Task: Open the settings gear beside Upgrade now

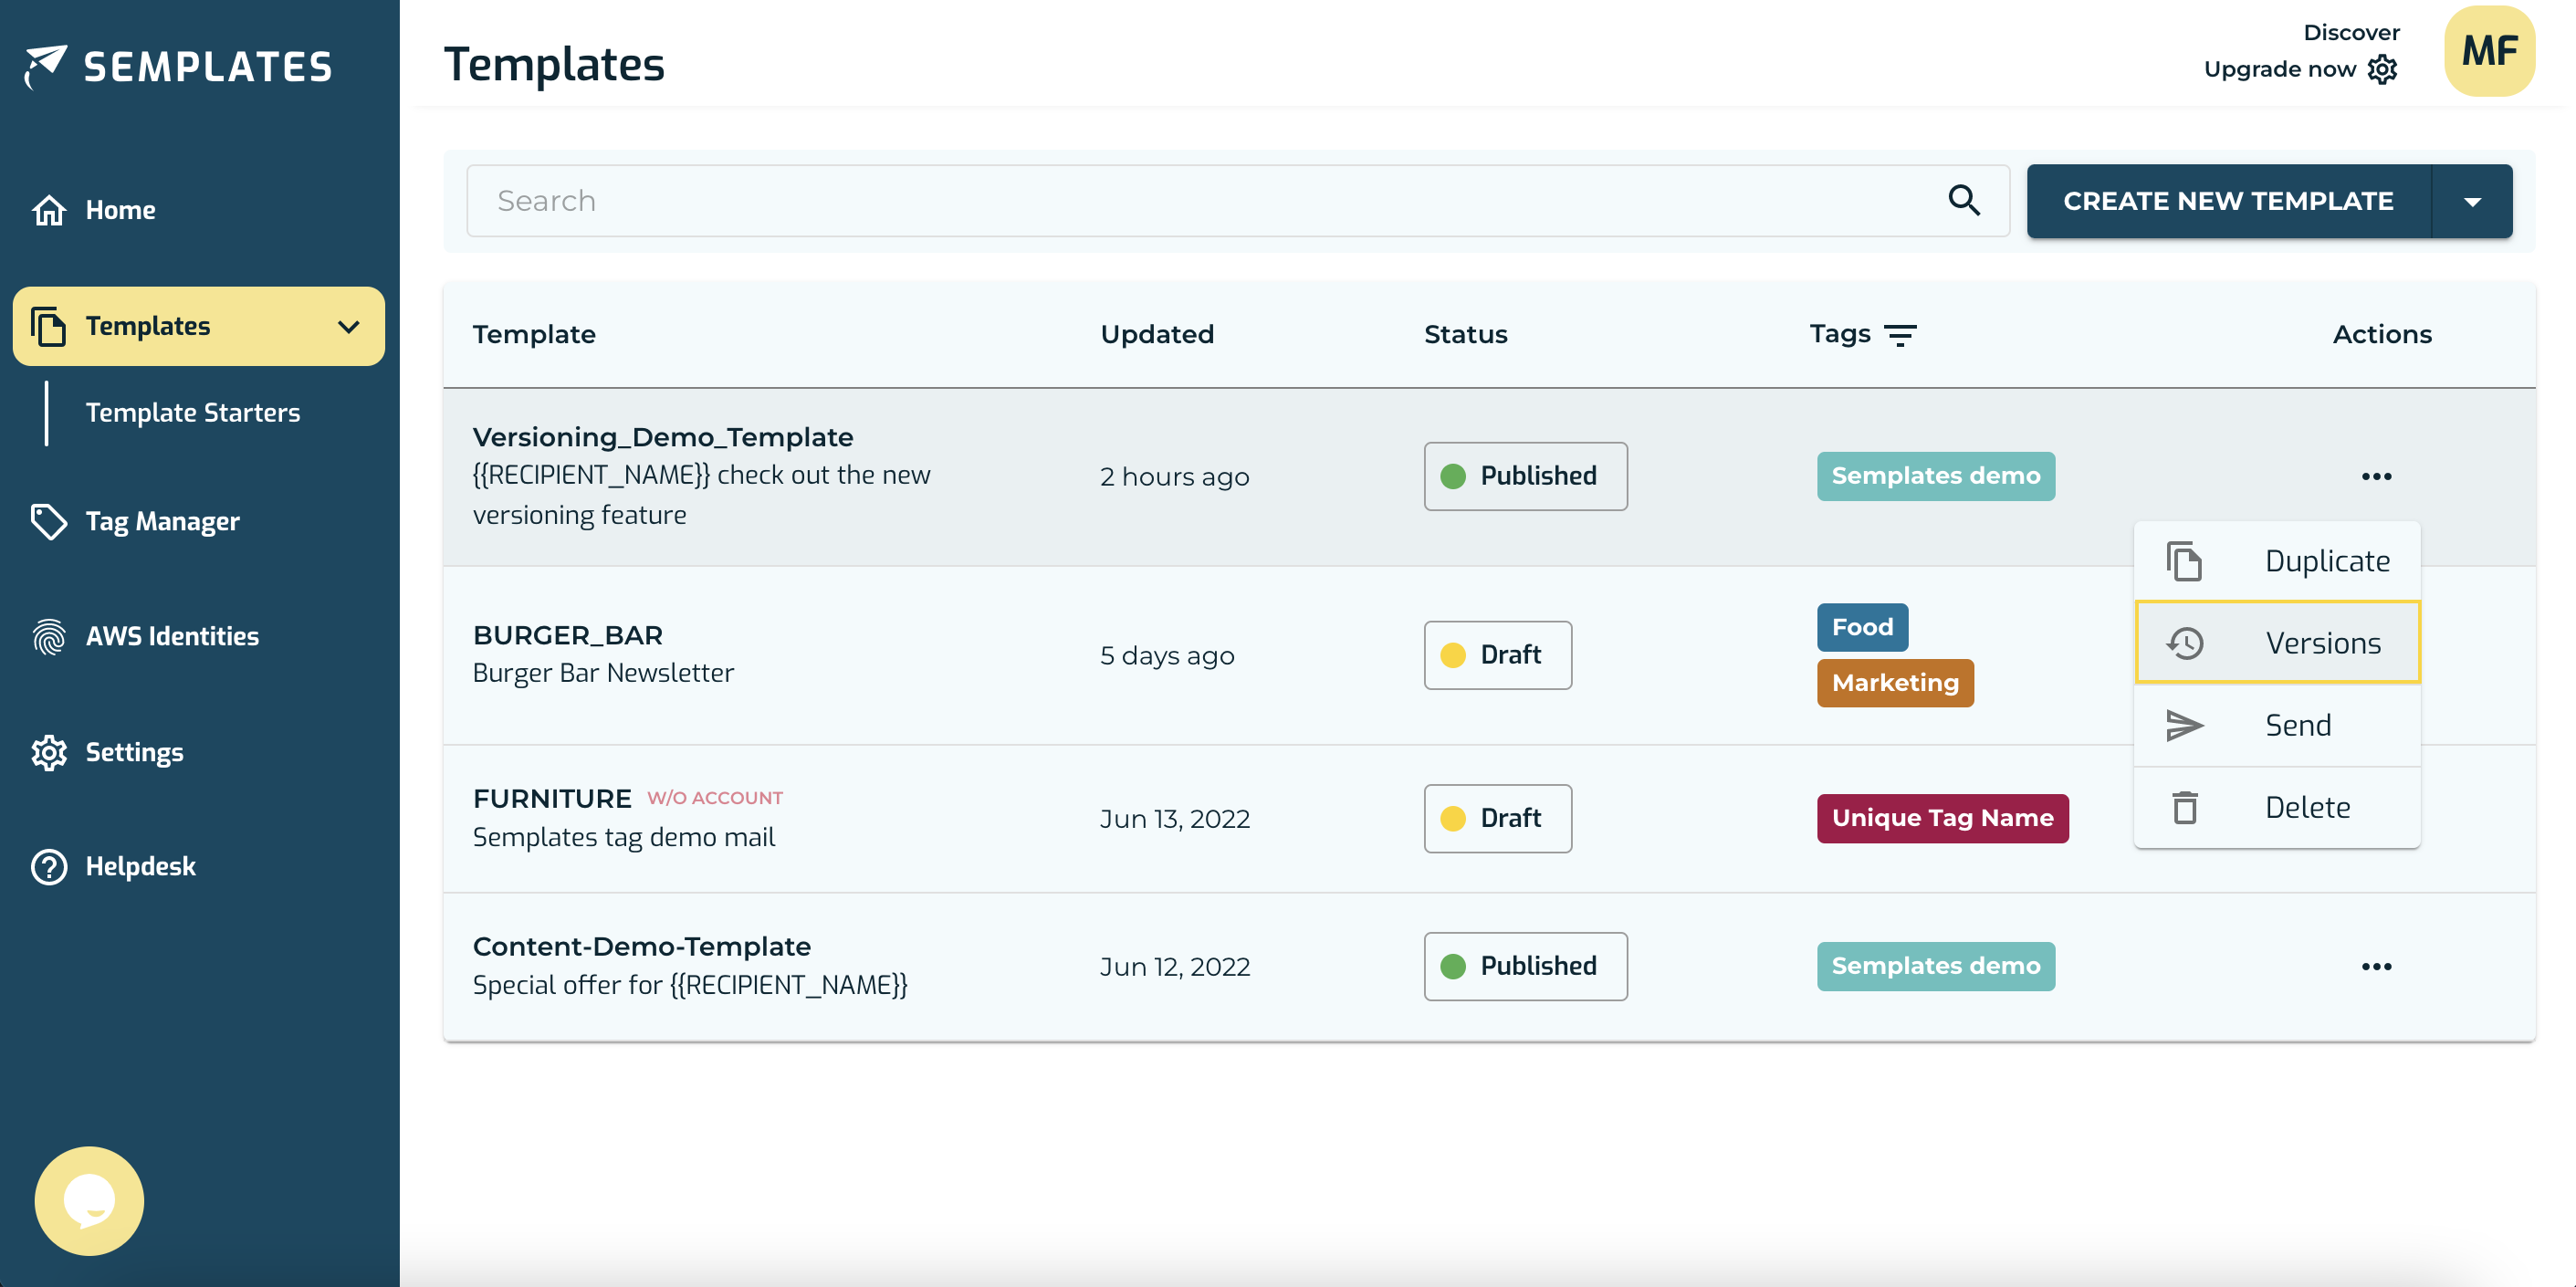Action: pyautogui.click(x=2383, y=69)
